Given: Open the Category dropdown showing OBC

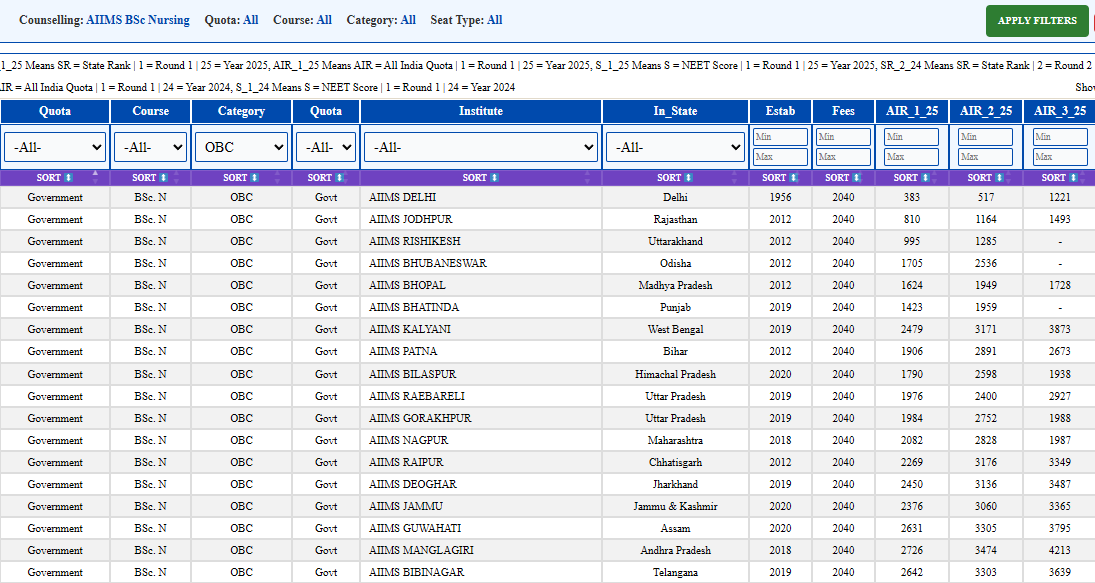Looking at the screenshot, I should 241,147.
